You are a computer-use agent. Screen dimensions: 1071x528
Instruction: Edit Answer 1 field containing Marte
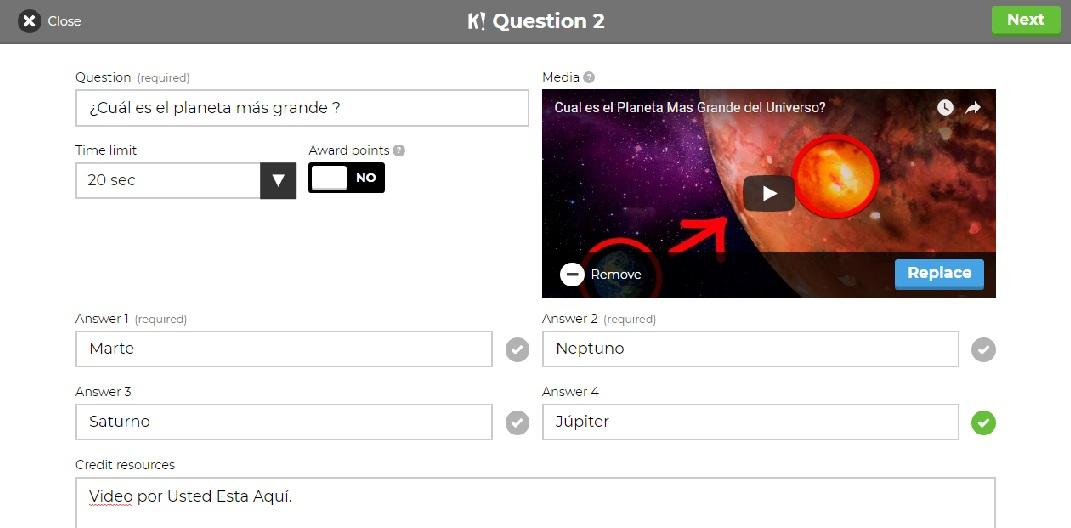[283, 349]
